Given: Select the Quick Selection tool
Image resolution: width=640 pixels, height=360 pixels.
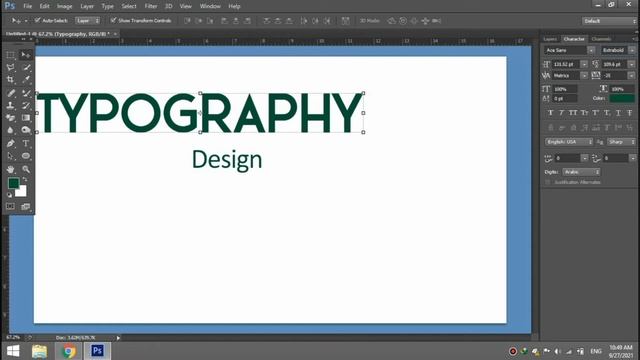Looking at the screenshot, I should 26,67.
